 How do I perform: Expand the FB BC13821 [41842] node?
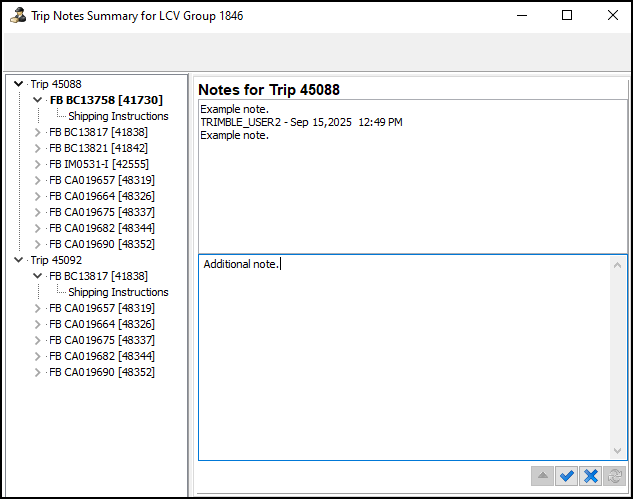tap(37, 148)
